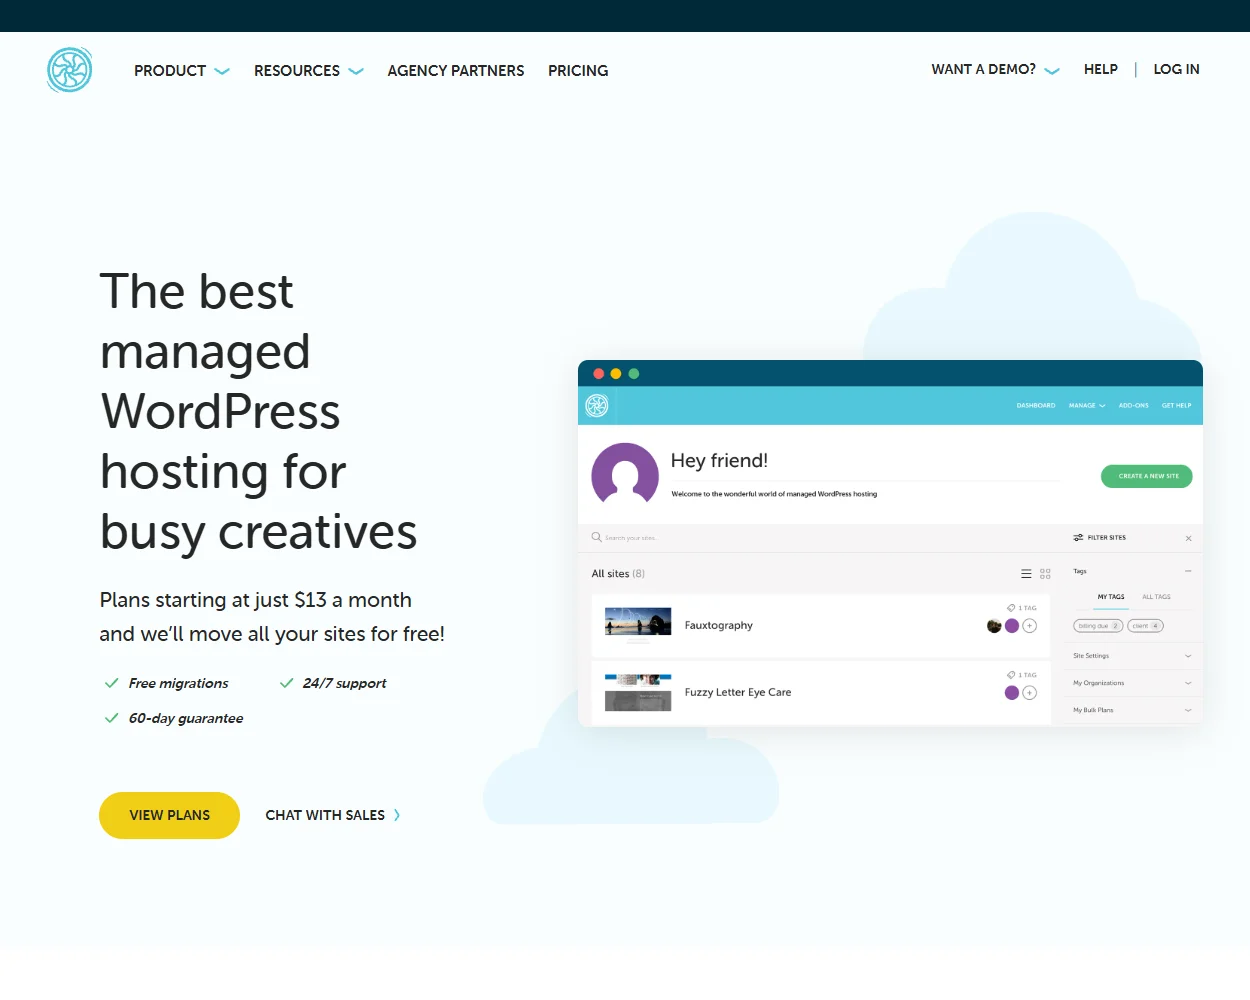Click the VIEW PLANS button
Image resolution: width=1250 pixels, height=1000 pixels.
point(169,815)
